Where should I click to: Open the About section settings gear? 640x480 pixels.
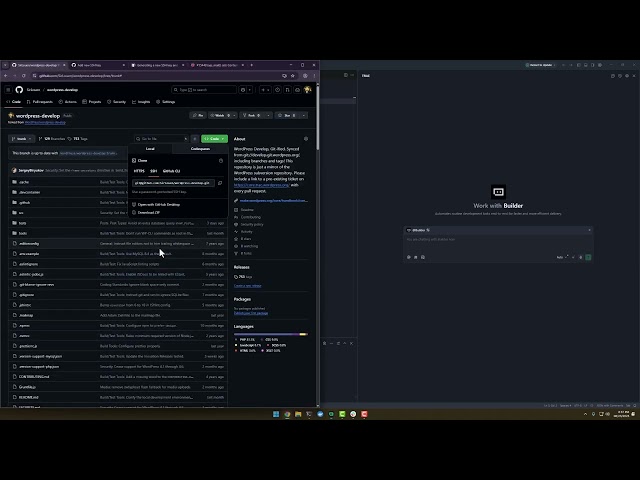click(306, 139)
